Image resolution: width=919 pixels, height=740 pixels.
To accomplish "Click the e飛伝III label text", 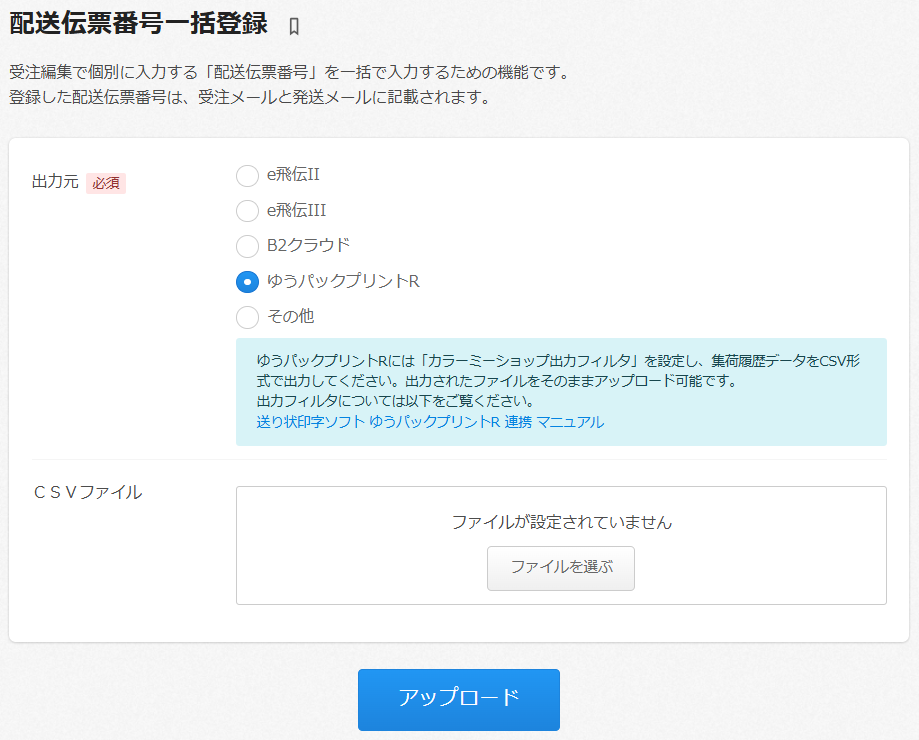I will 296,211.
